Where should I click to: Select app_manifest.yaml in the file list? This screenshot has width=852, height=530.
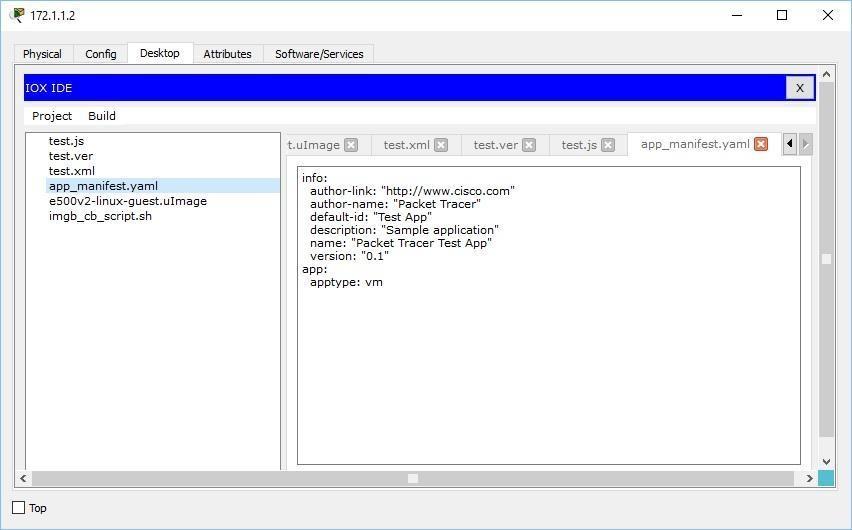coord(163,186)
